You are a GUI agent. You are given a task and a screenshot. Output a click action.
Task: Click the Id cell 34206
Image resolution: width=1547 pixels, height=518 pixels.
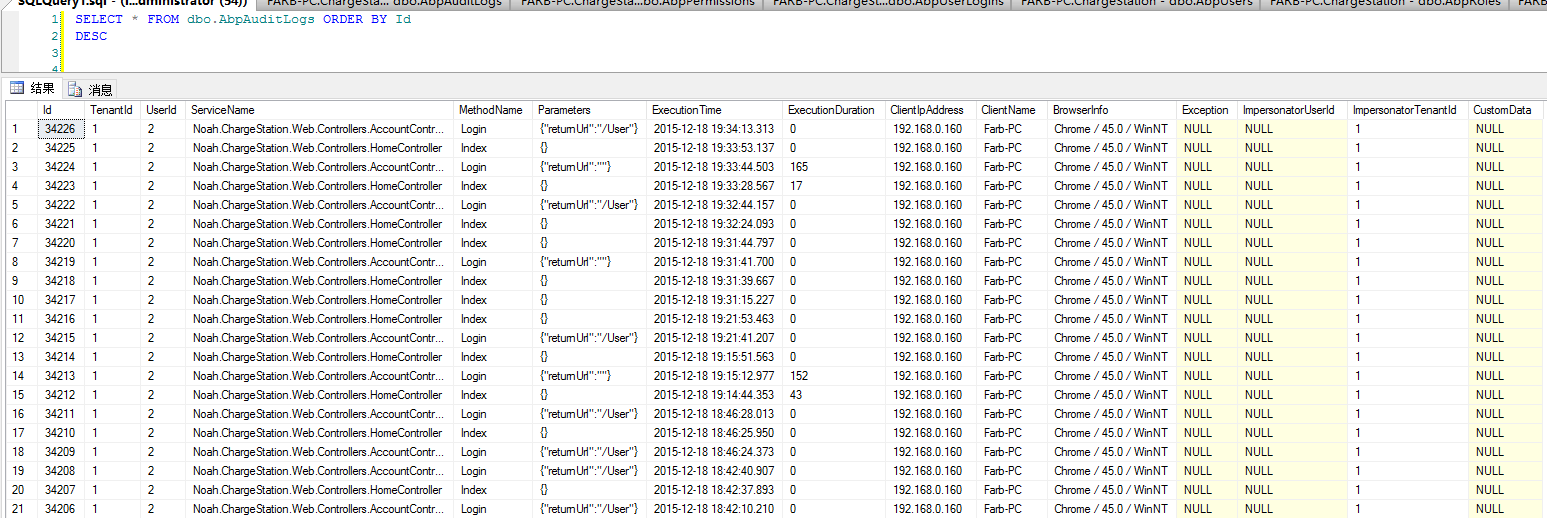[61, 509]
